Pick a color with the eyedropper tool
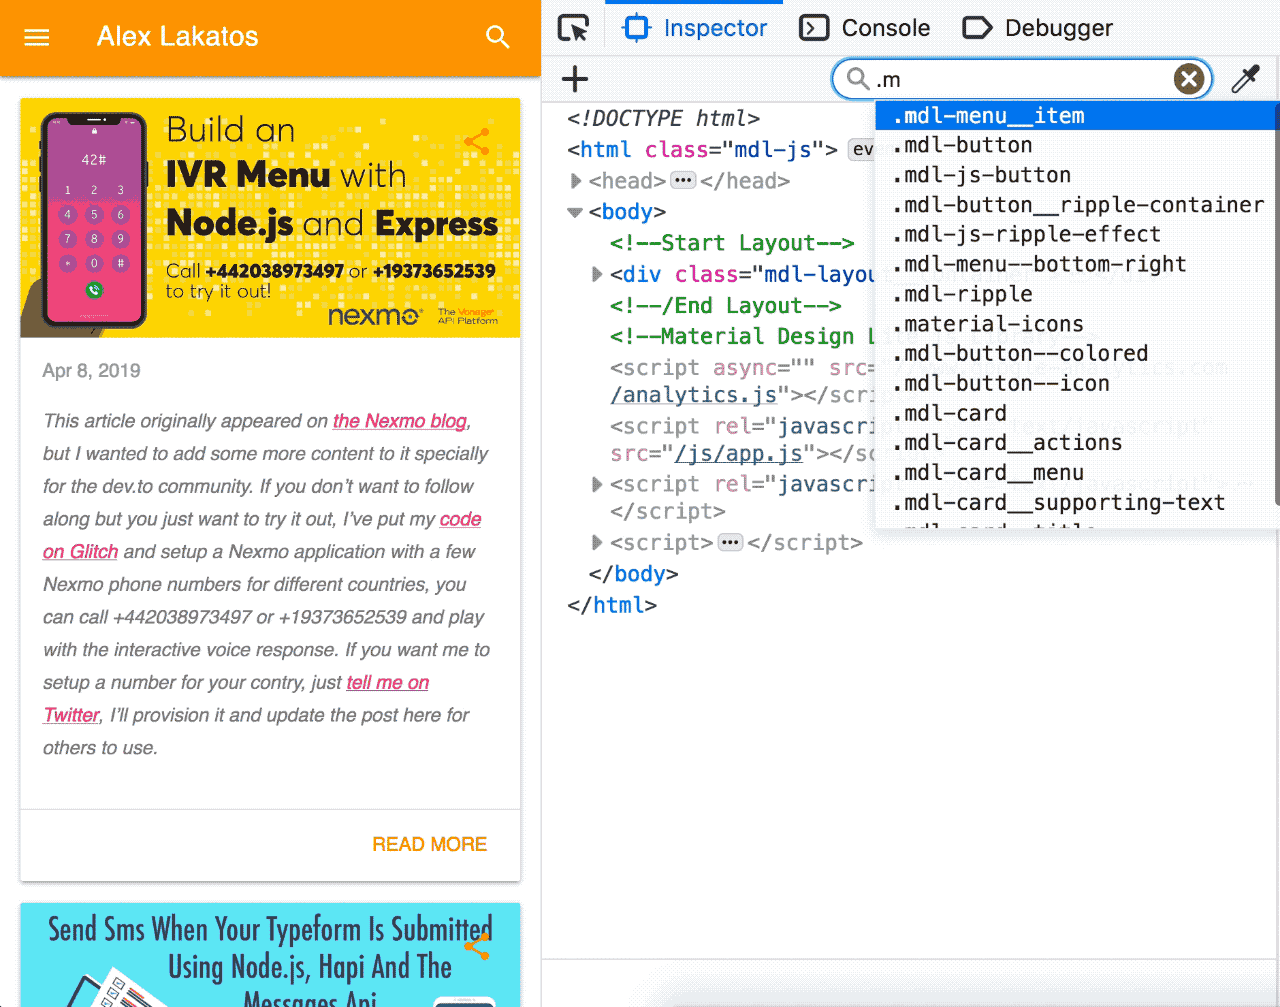Screen dimensions: 1280x1007 point(1245,79)
